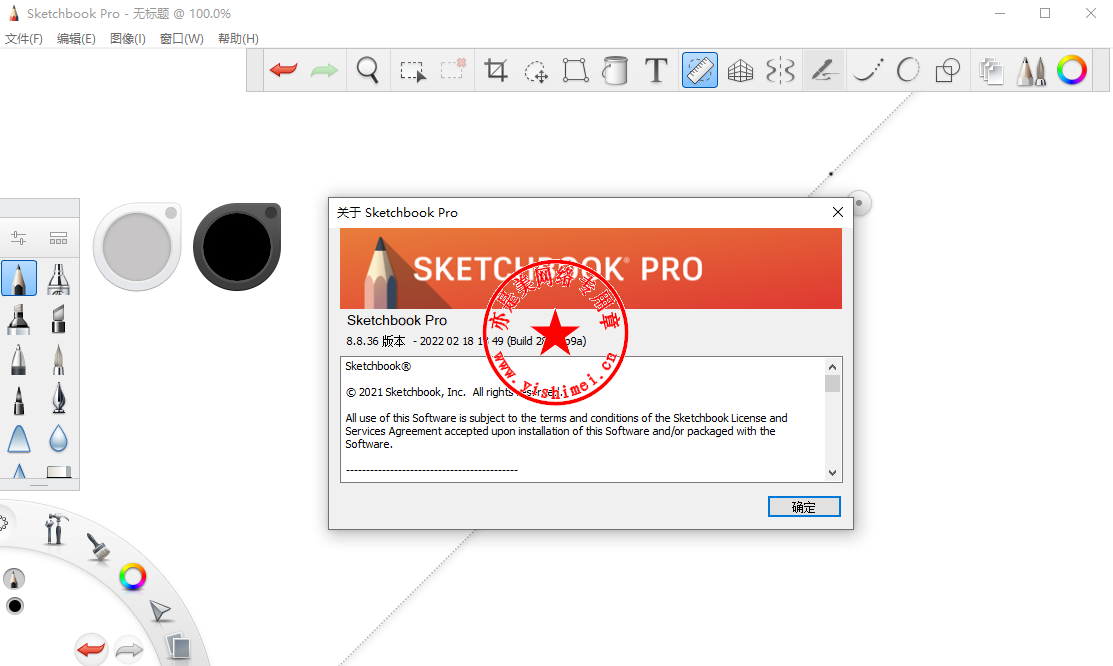Click the black current-color dot in lagoon

pyautogui.click(x=15, y=606)
